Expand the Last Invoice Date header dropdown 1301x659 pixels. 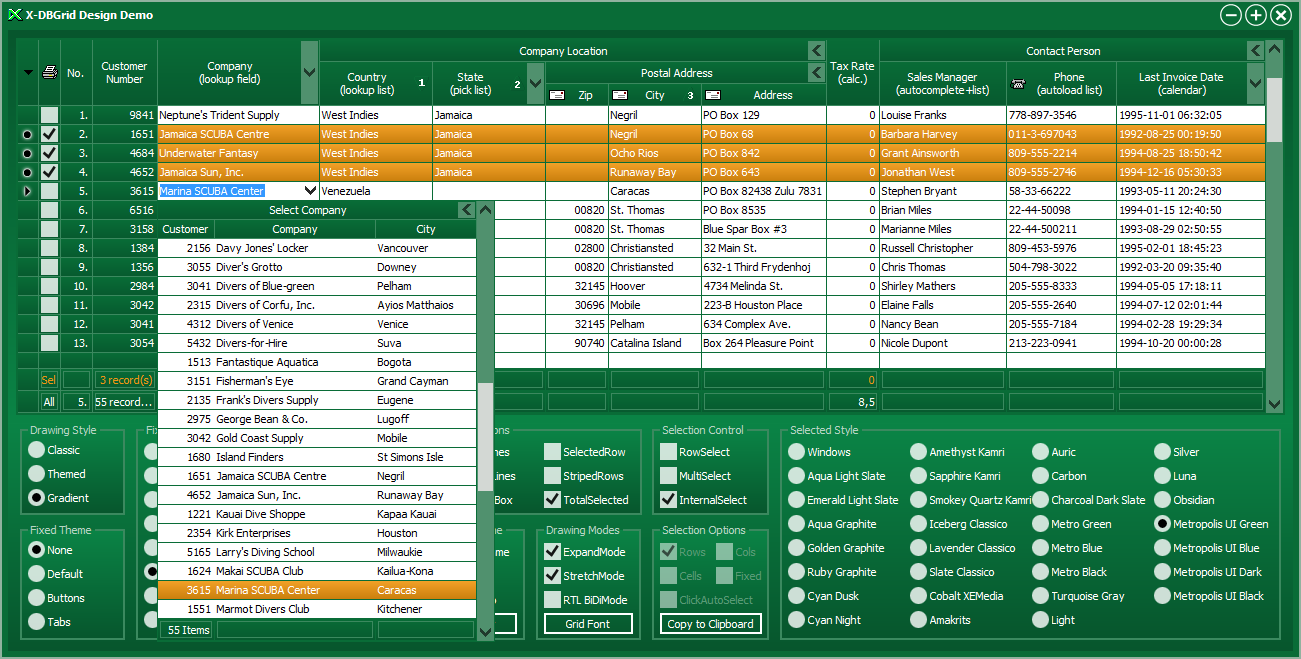(1256, 83)
